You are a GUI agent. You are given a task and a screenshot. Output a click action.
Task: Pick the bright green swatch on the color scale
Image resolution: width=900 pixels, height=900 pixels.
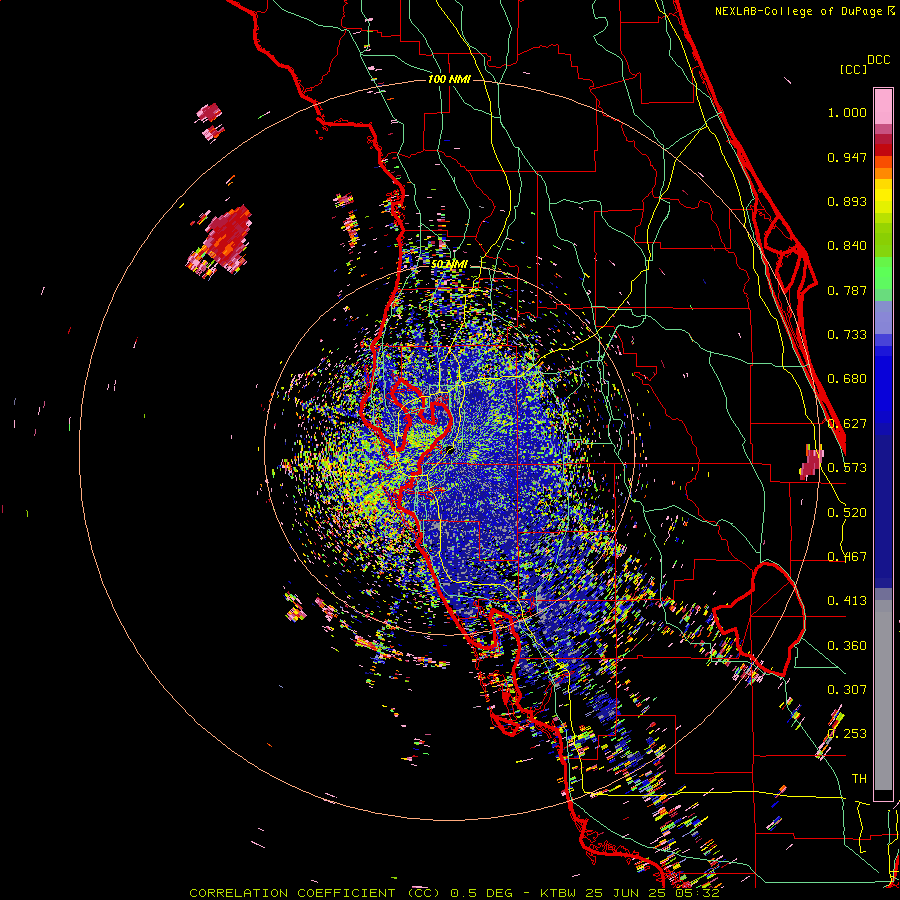pyautogui.click(x=883, y=273)
